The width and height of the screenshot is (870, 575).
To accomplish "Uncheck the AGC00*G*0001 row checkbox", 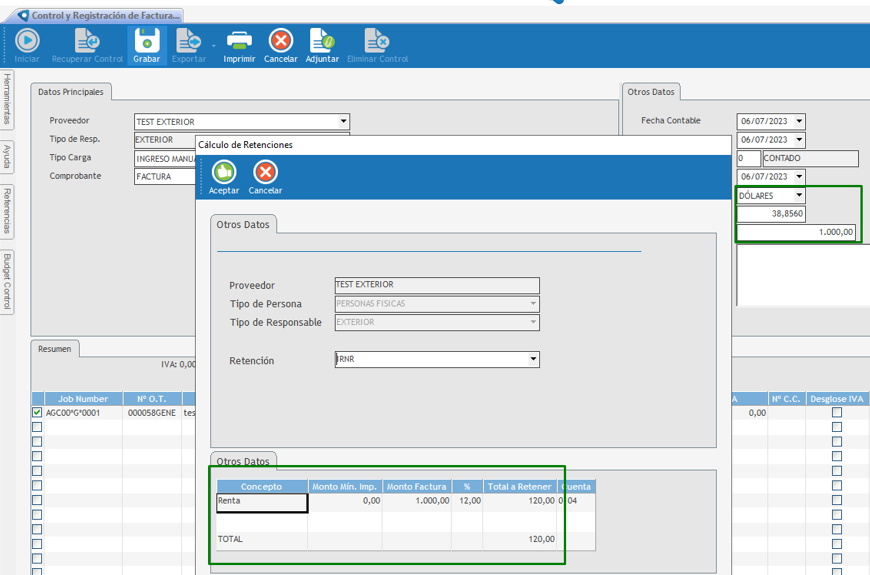I will [x=37, y=412].
